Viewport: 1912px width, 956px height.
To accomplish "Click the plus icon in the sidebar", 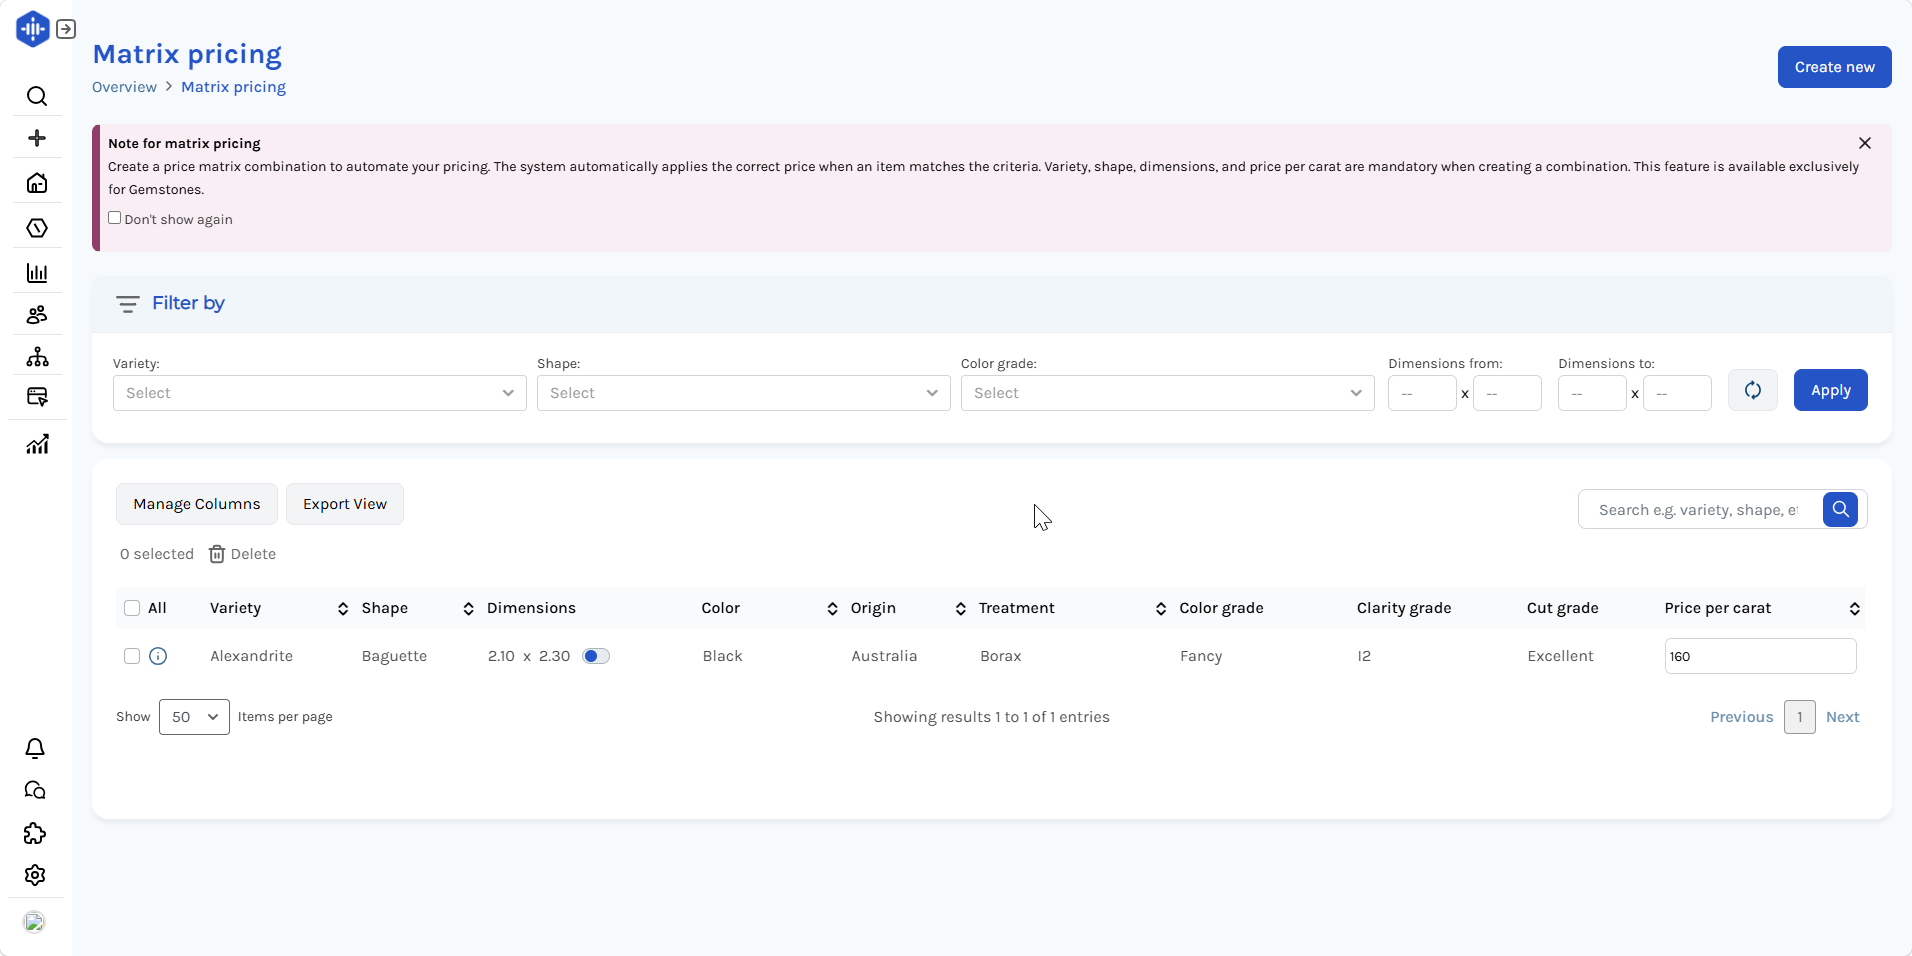I will click(37, 138).
